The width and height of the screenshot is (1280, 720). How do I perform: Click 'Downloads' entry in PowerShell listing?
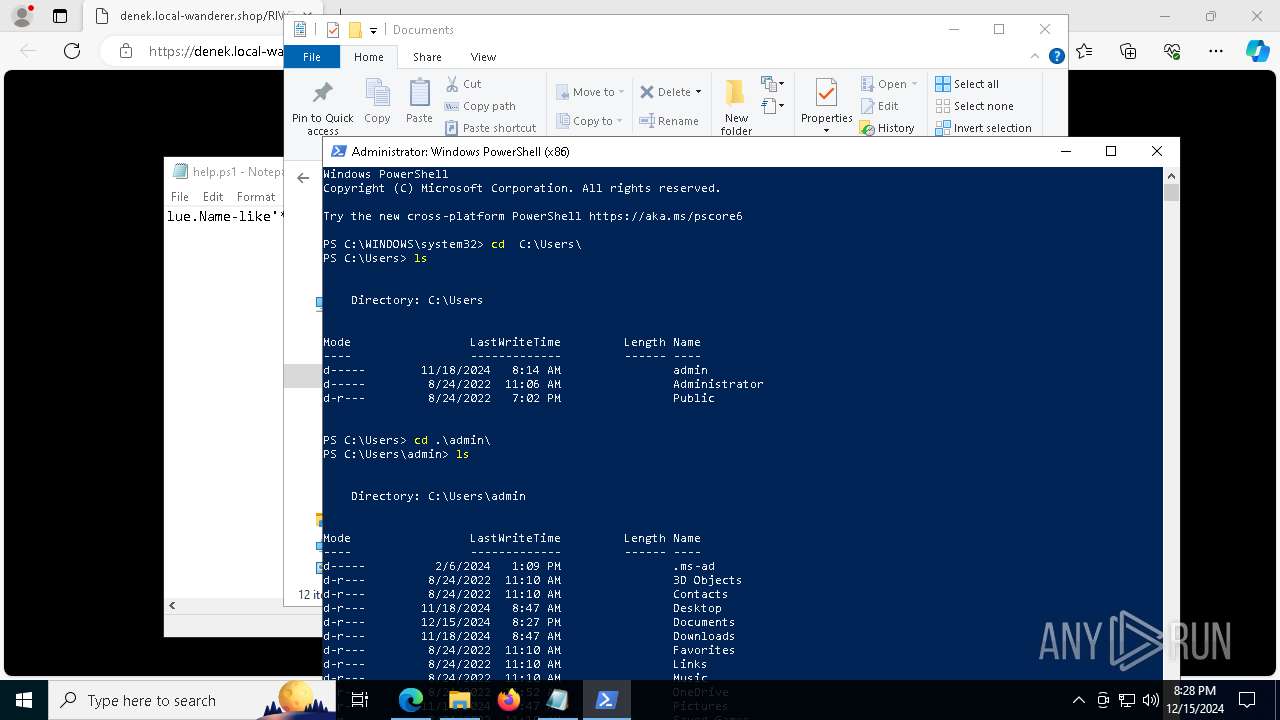coord(704,636)
